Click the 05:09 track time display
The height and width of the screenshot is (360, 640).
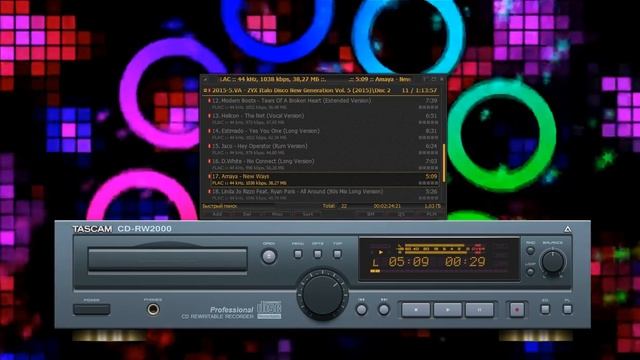(408, 262)
